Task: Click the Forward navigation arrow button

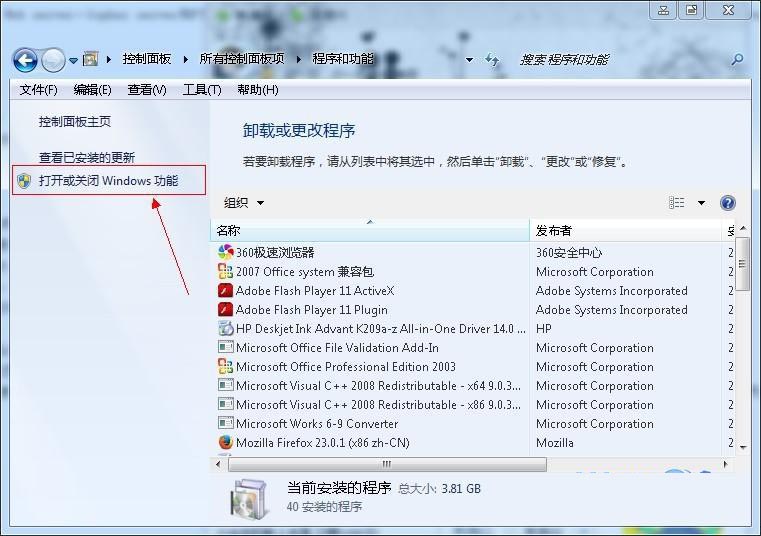Action: pyautogui.click(x=53, y=60)
